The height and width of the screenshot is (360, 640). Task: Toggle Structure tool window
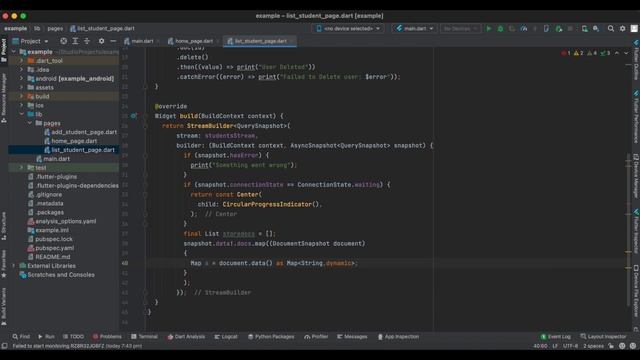pyautogui.click(x=4, y=226)
